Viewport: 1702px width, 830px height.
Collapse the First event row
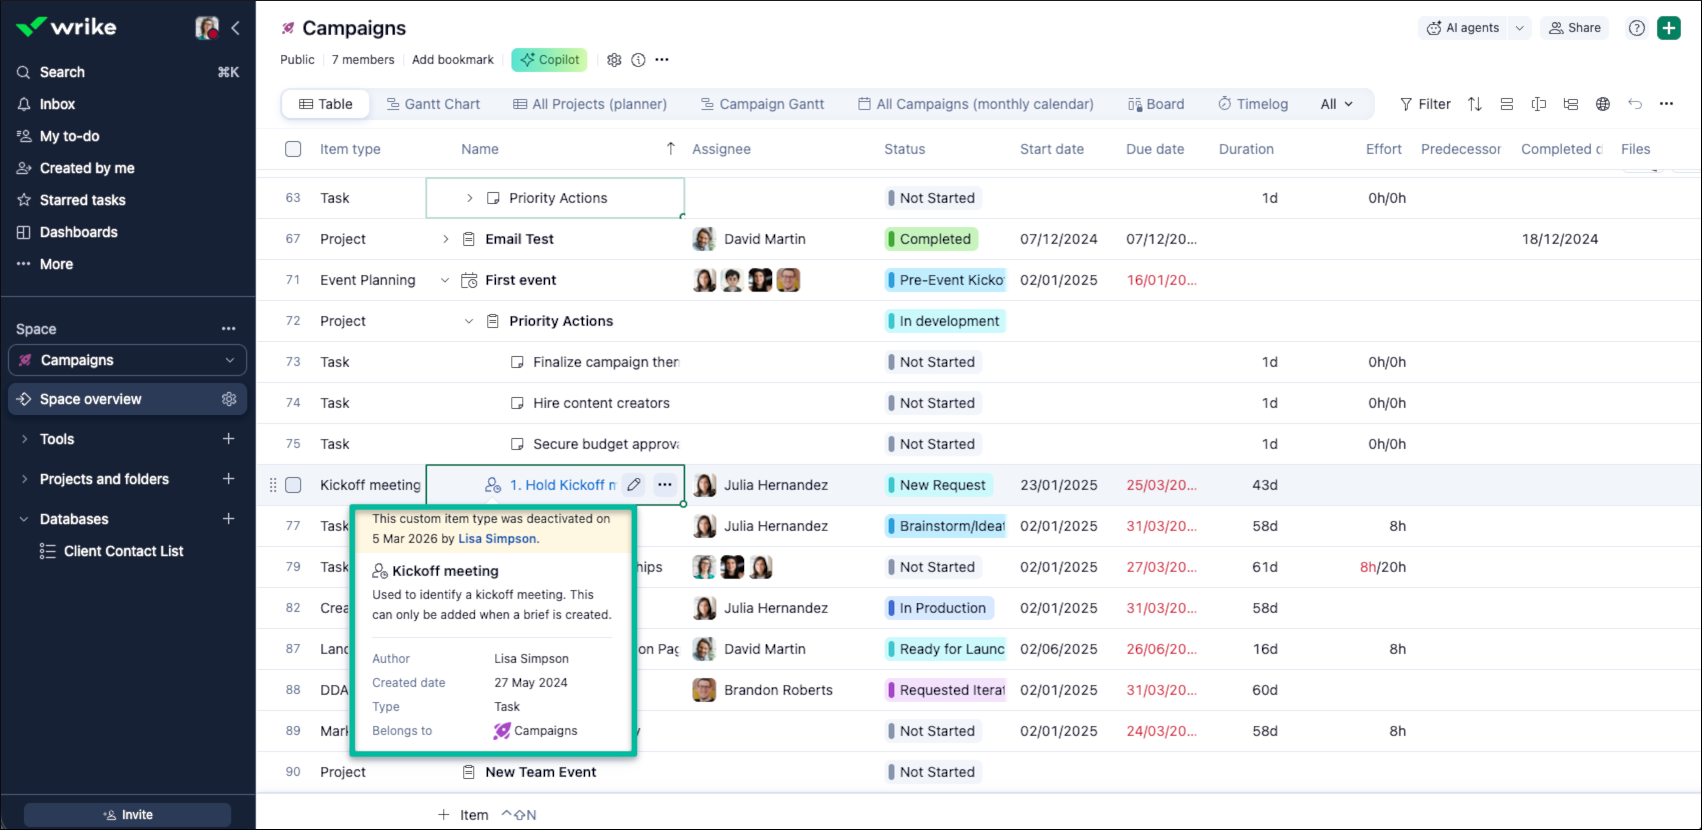click(446, 280)
